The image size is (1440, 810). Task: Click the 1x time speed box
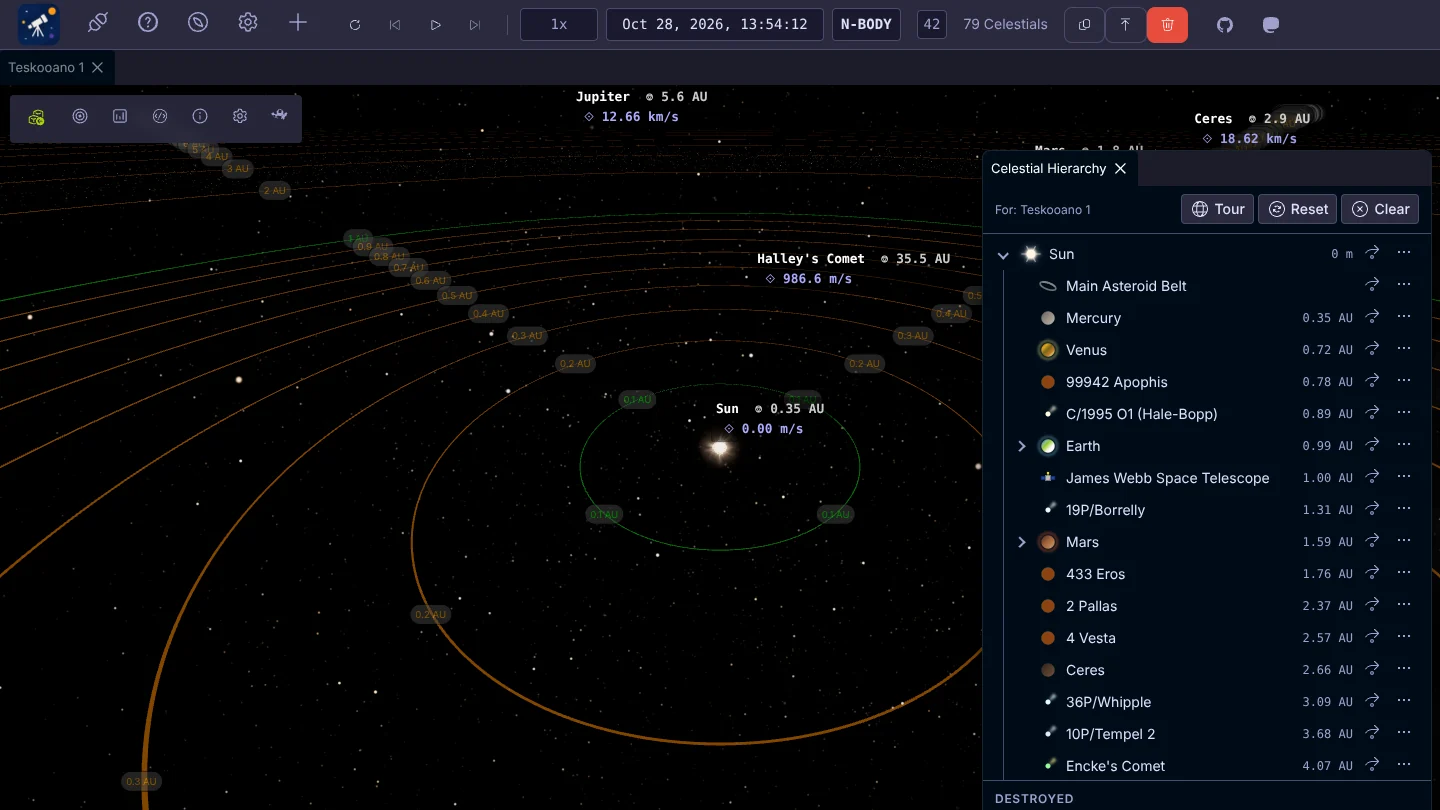559,24
